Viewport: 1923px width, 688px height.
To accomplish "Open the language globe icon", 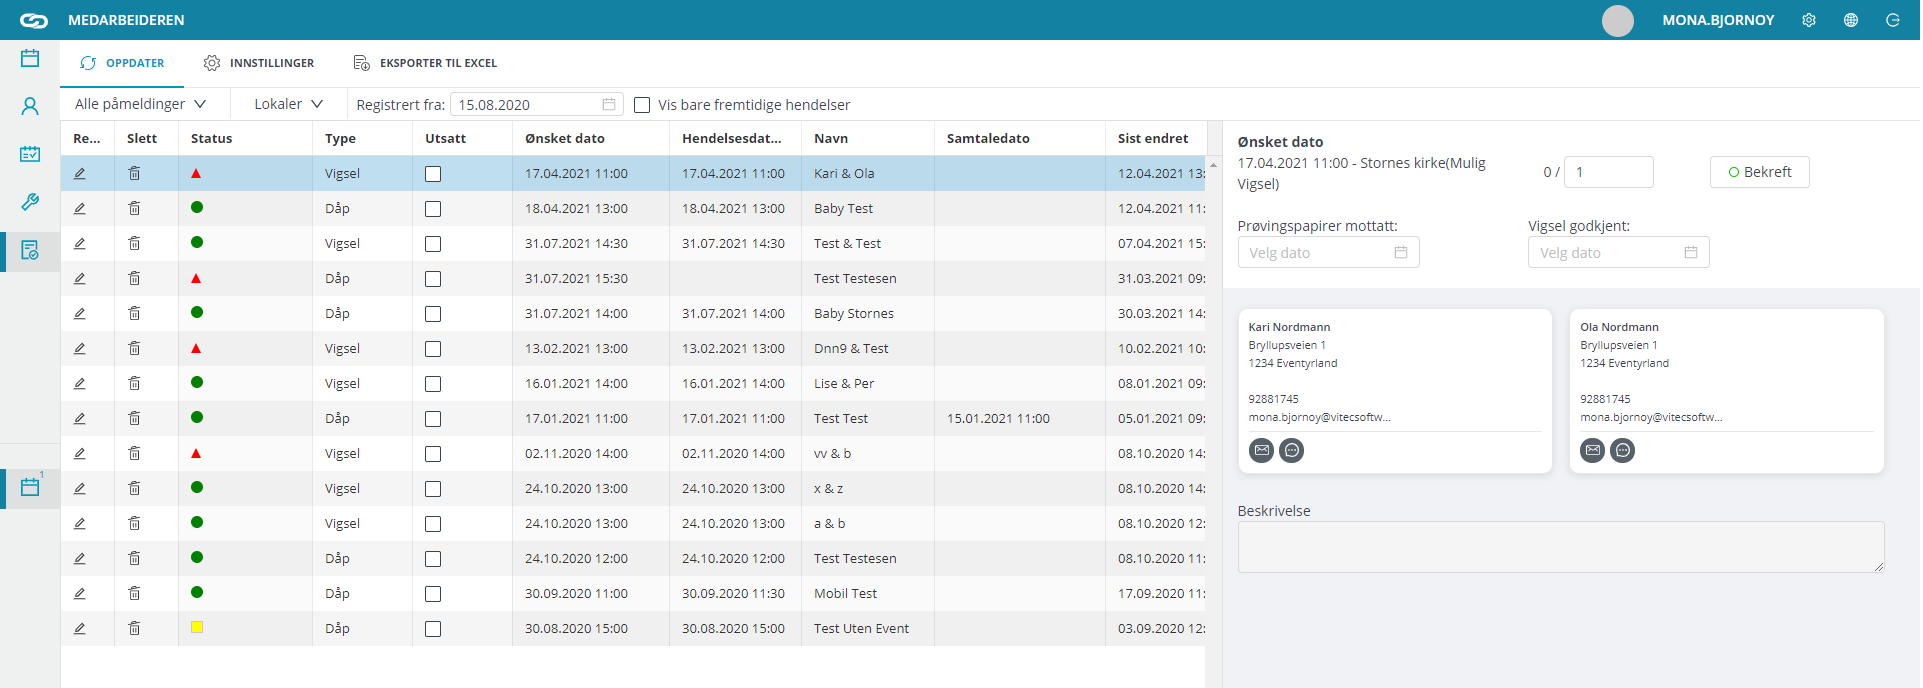I will coord(1851,20).
